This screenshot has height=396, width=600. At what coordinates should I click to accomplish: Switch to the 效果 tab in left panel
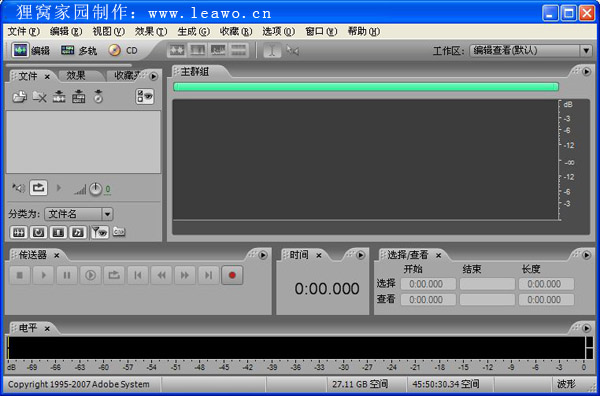76,76
